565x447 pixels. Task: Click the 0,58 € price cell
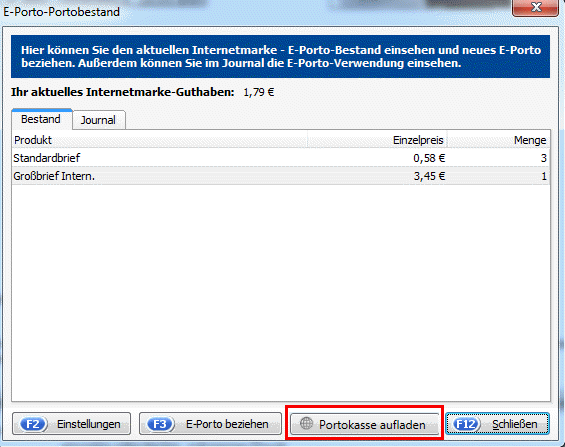pos(429,158)
